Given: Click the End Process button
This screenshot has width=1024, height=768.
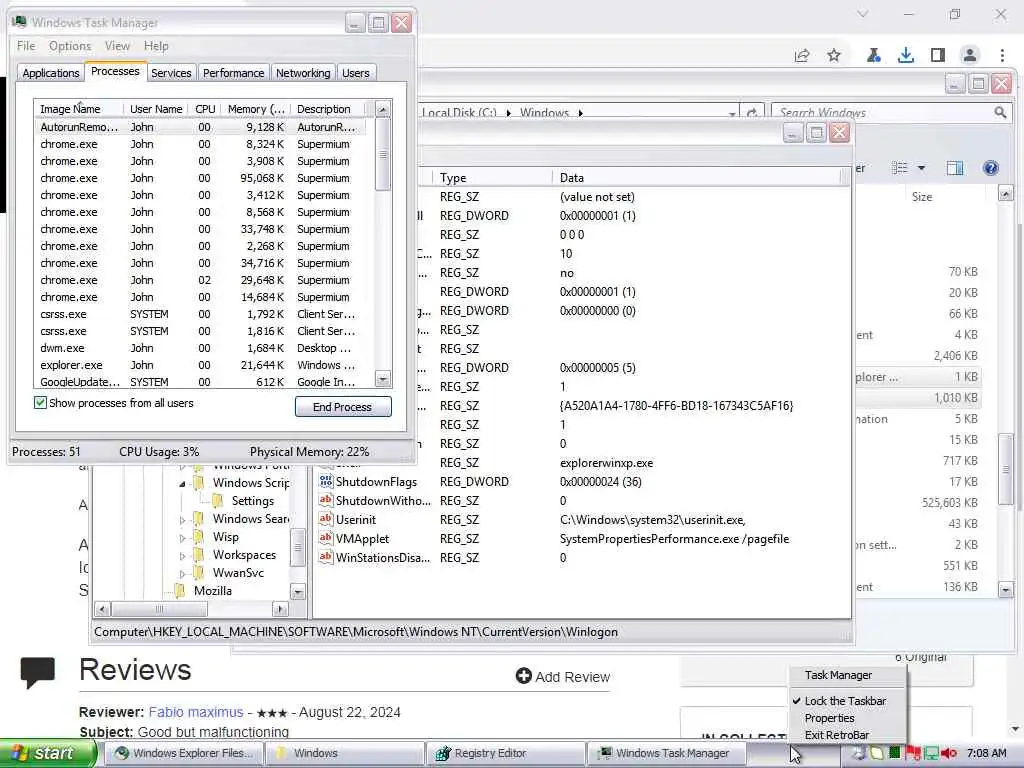Looking at the screenshot, I should [343, 406].
